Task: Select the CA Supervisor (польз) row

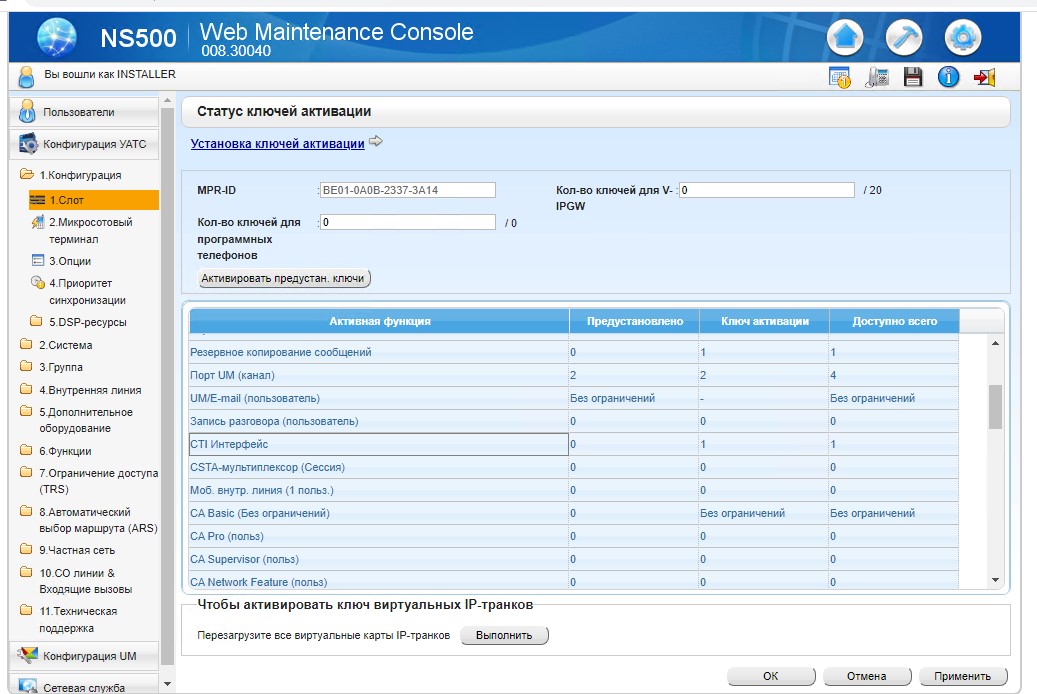Action: tap(574, 559)
